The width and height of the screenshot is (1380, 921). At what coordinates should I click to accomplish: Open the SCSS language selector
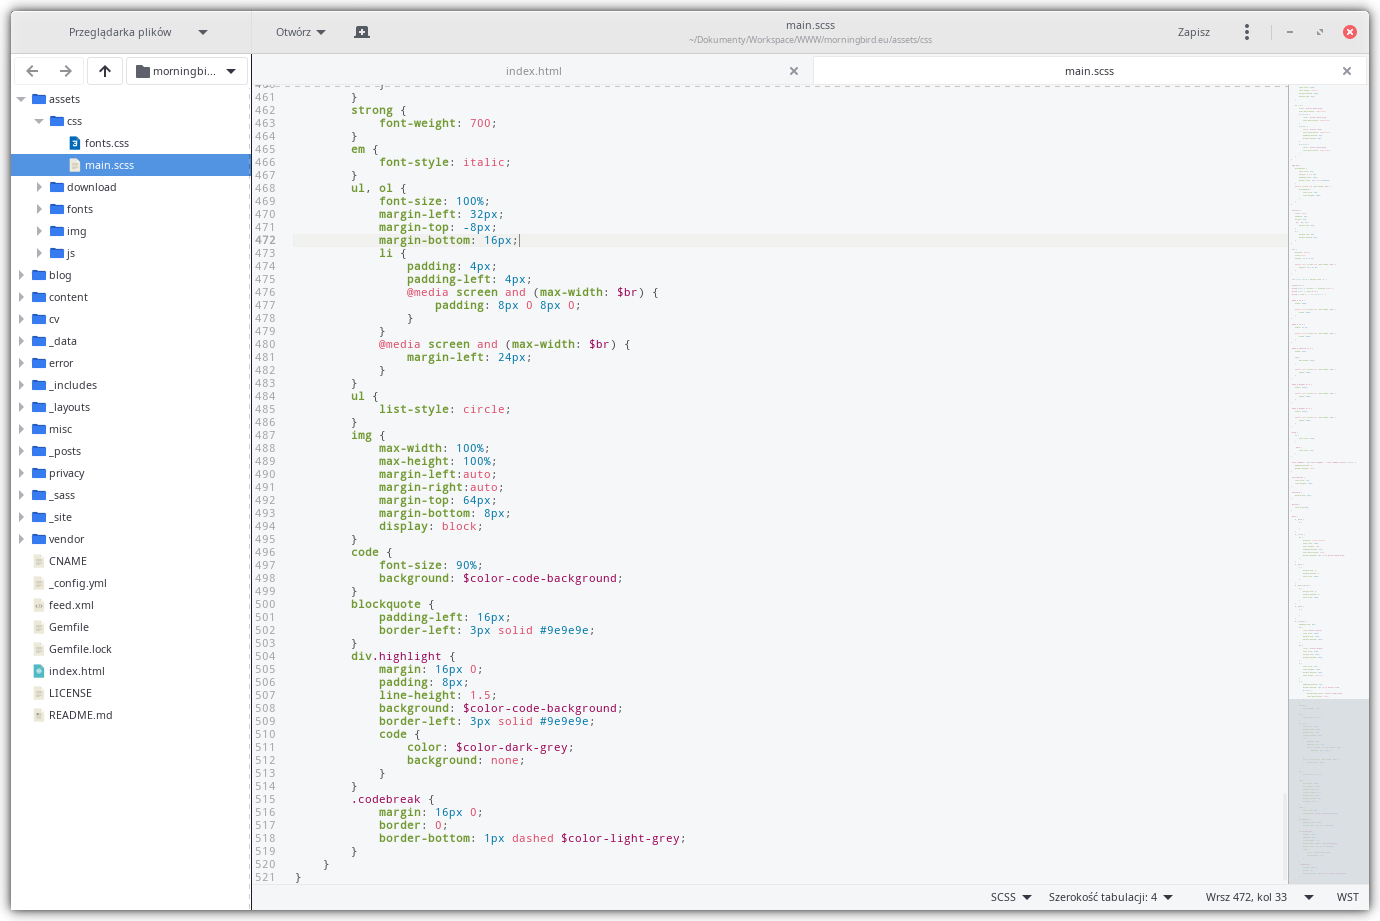point(1010,897)
